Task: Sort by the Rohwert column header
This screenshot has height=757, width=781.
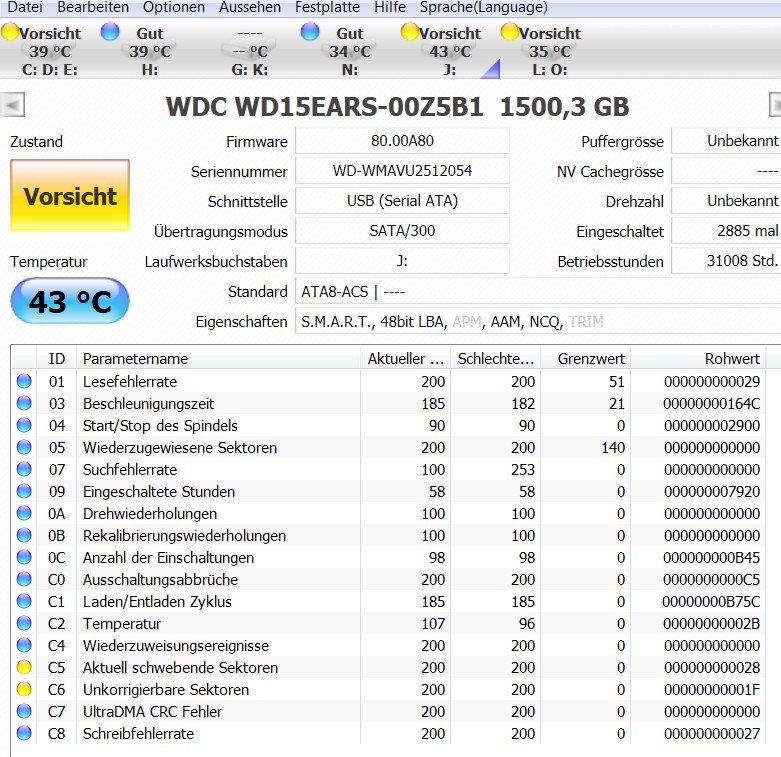Action: click(x=698, y=359)
